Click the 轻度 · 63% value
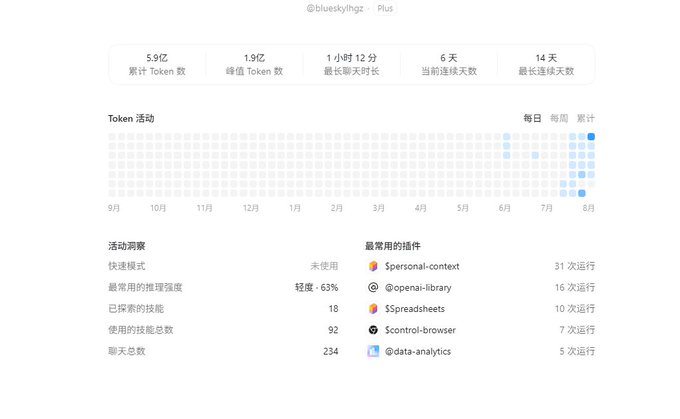This screenshot has height=419, width=680. click(x=317, y=288)
